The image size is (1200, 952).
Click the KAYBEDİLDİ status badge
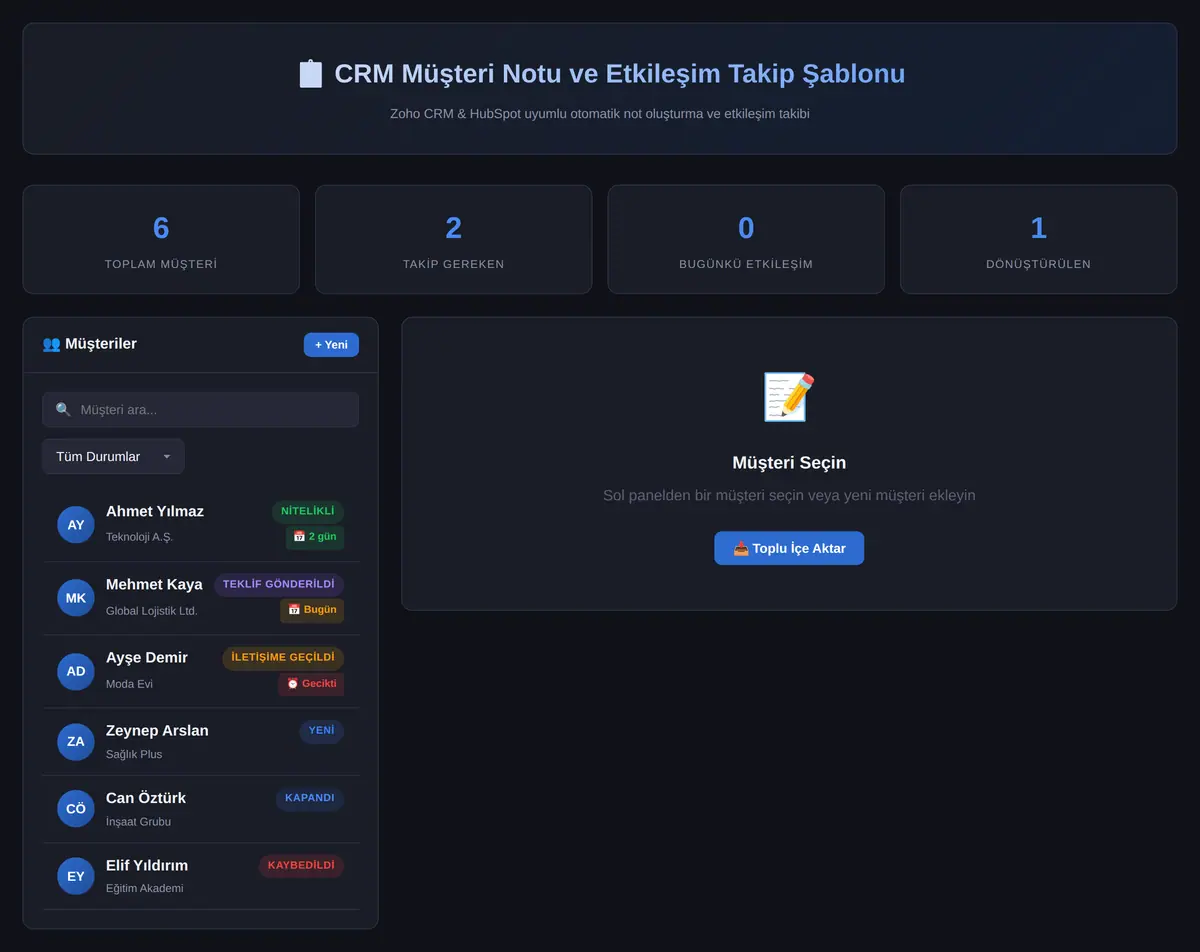tap(301, 866)
